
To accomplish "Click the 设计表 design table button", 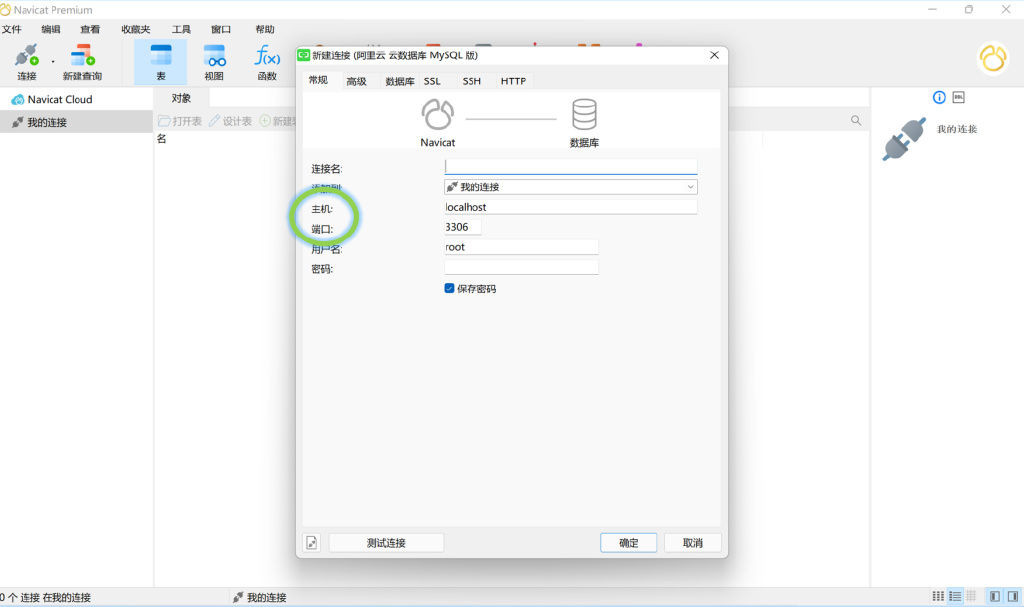I will [x=231, y=121].
